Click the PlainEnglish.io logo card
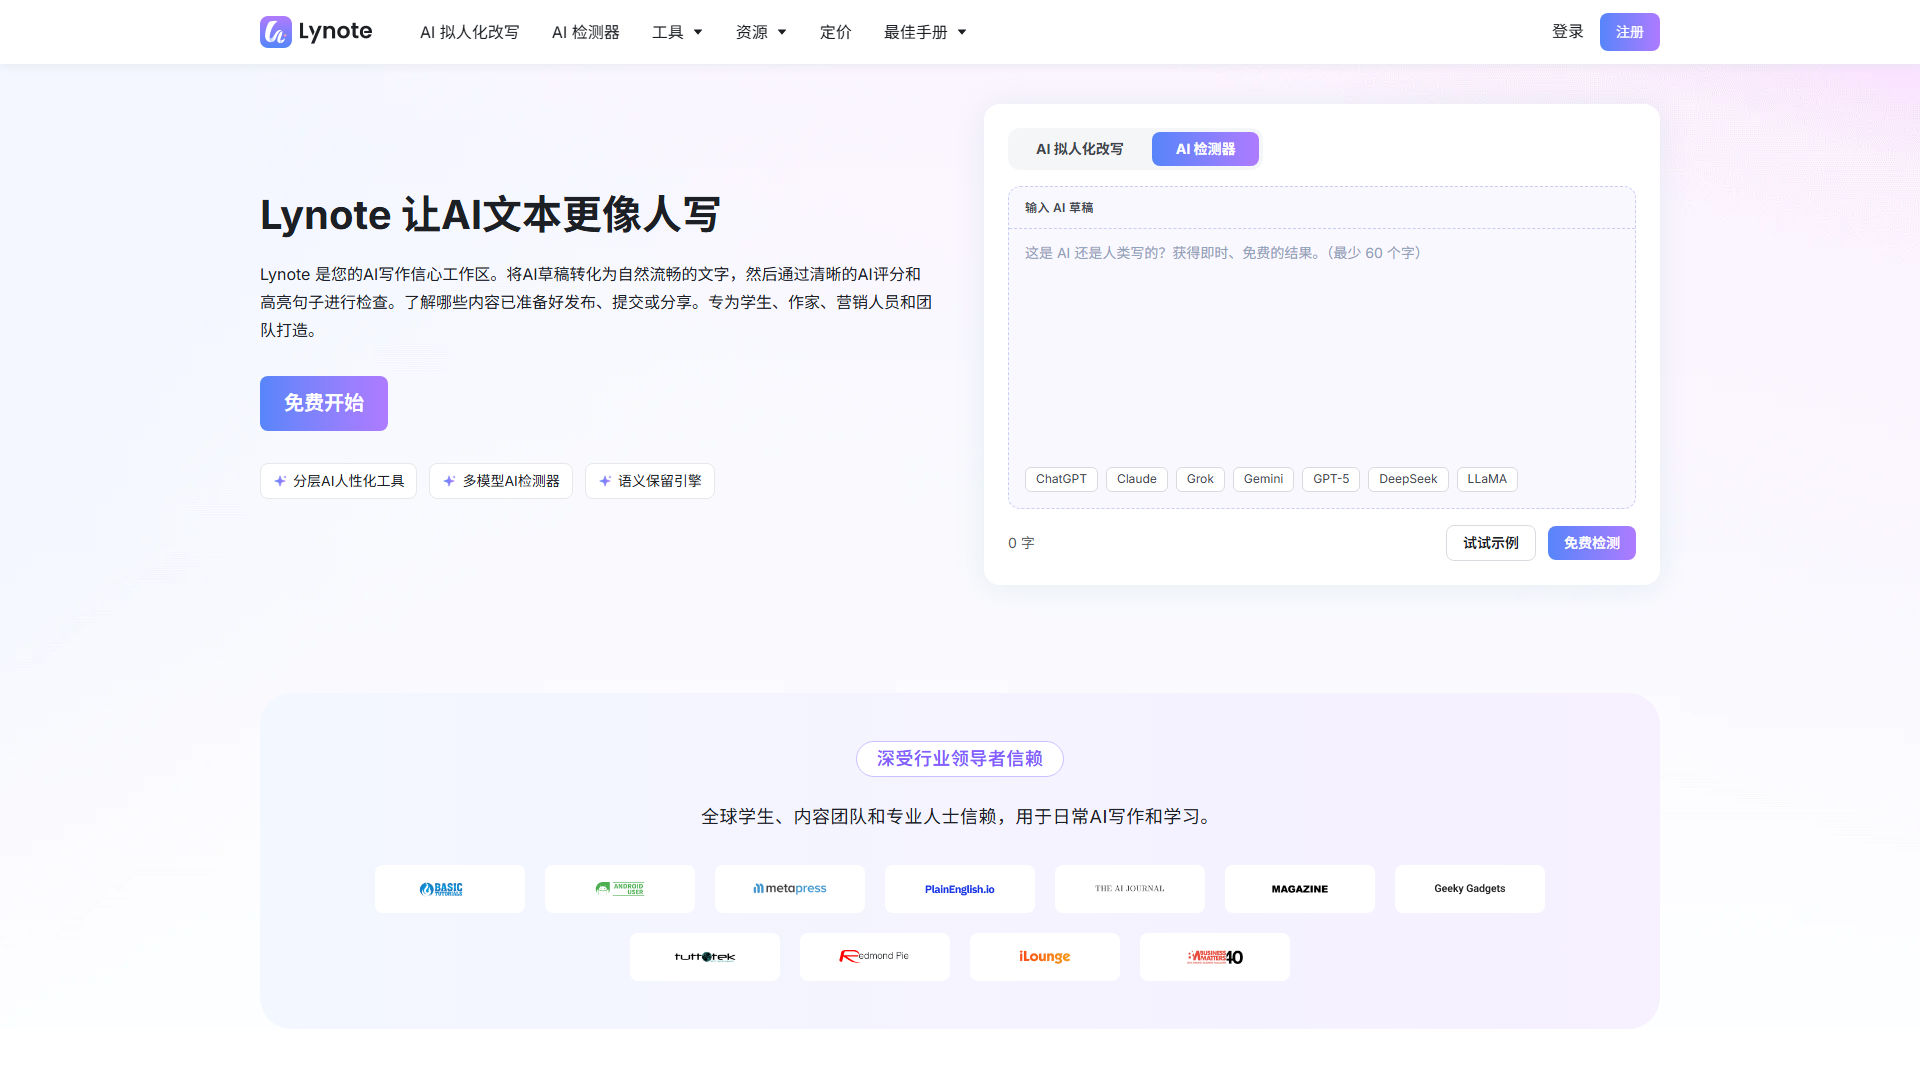The image size is (1920, 1080). 960,889
